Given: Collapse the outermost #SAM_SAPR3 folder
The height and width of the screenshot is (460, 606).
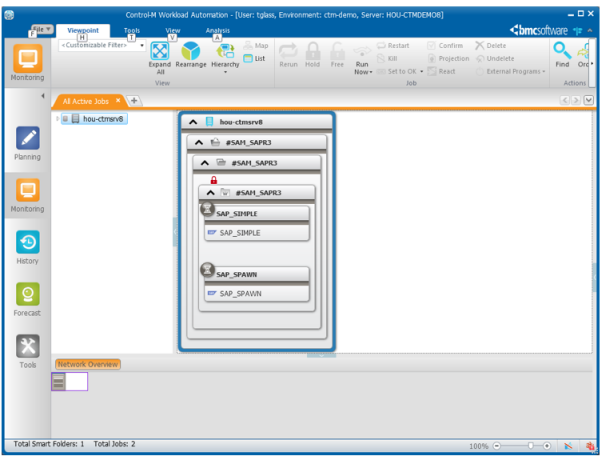Looking at the screenshot, I should pos(199,143).
